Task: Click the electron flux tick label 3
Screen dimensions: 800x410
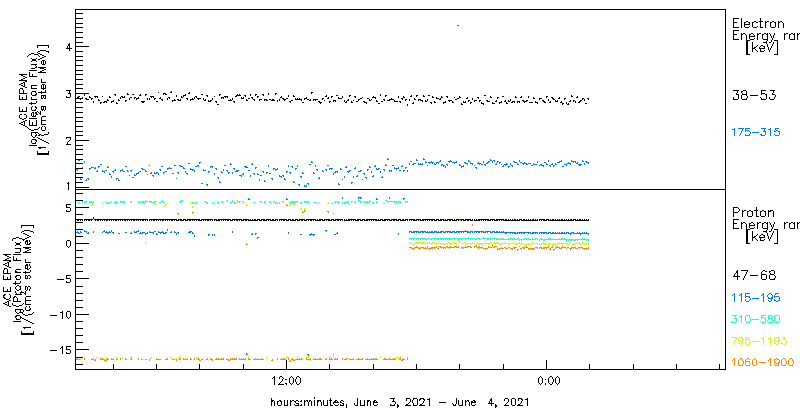Action: 66,93
